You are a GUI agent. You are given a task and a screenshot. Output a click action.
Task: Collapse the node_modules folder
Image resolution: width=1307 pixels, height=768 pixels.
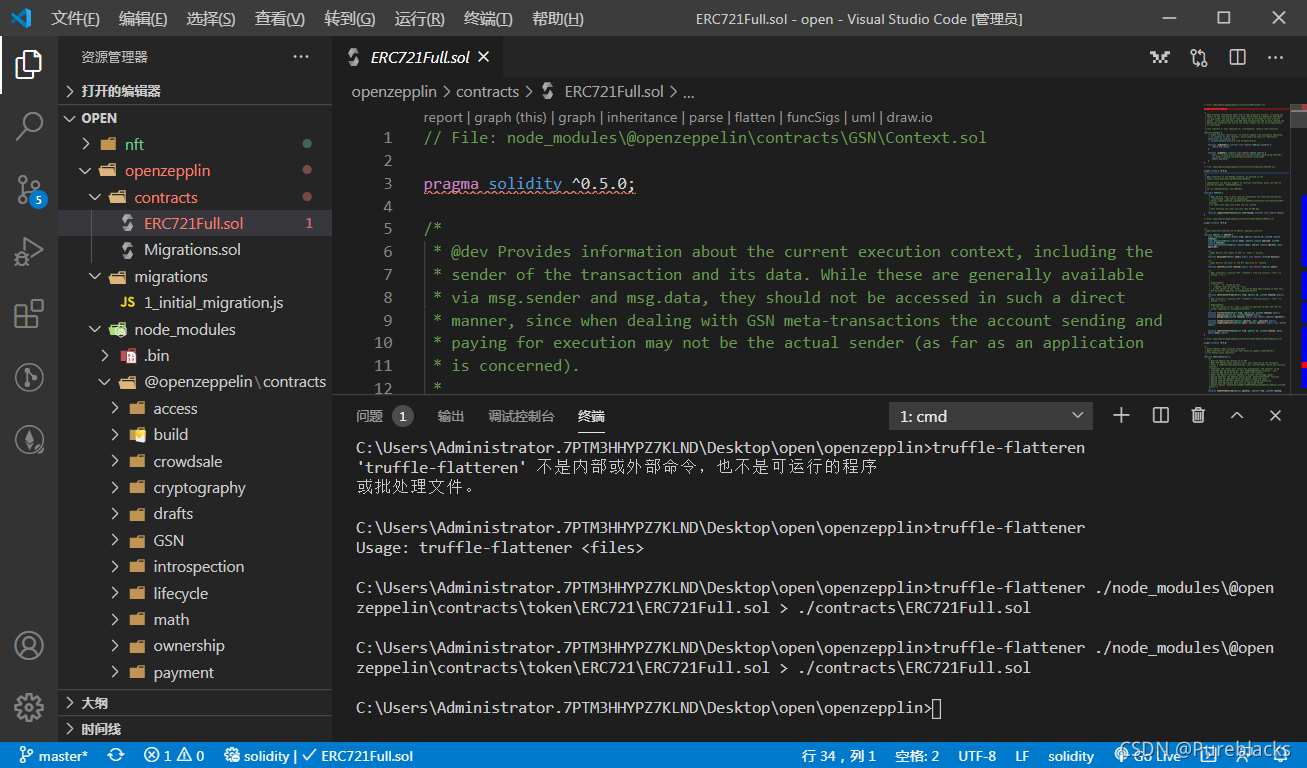[x=195, y=329]
